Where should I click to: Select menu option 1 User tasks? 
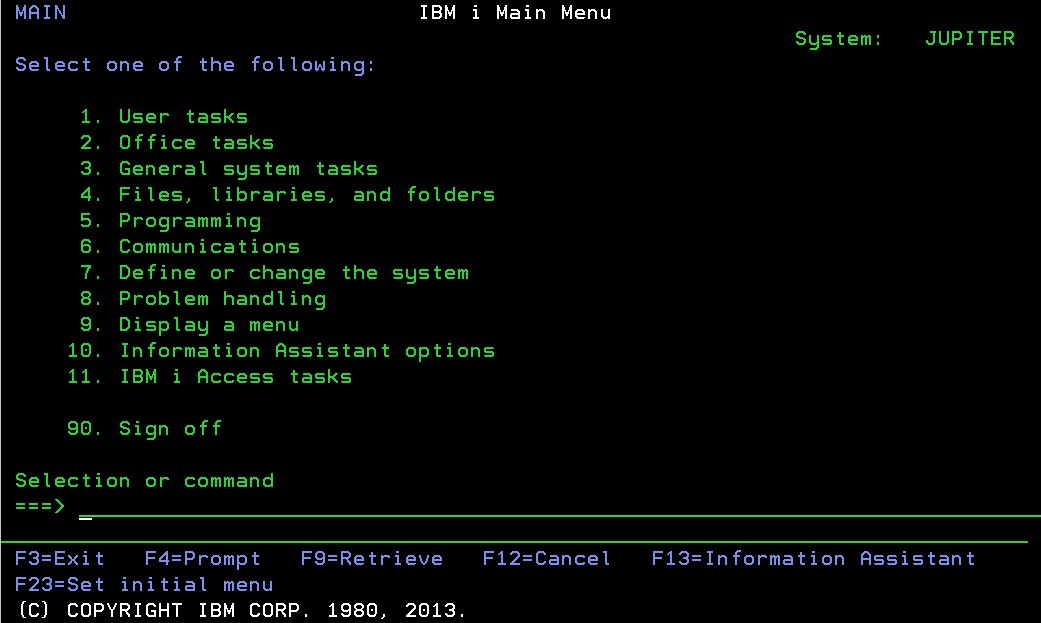pos(182,117)
